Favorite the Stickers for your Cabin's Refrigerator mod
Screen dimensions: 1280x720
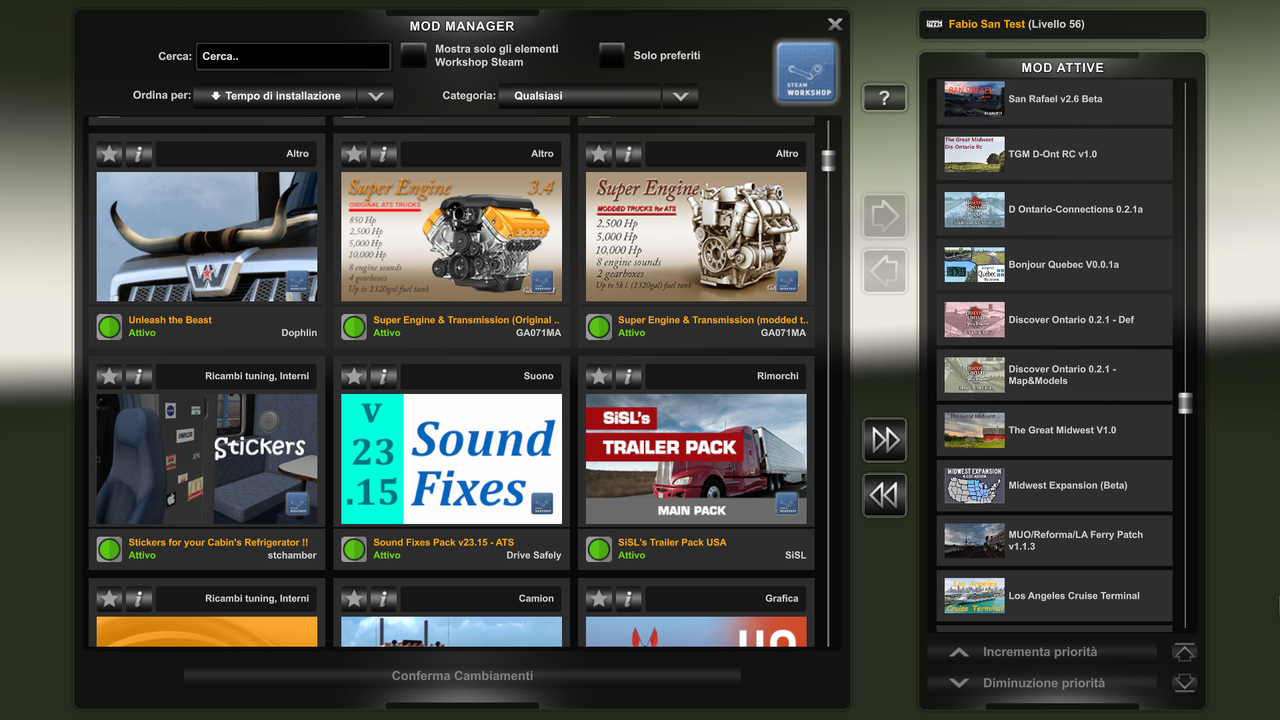tap(109, 376)
